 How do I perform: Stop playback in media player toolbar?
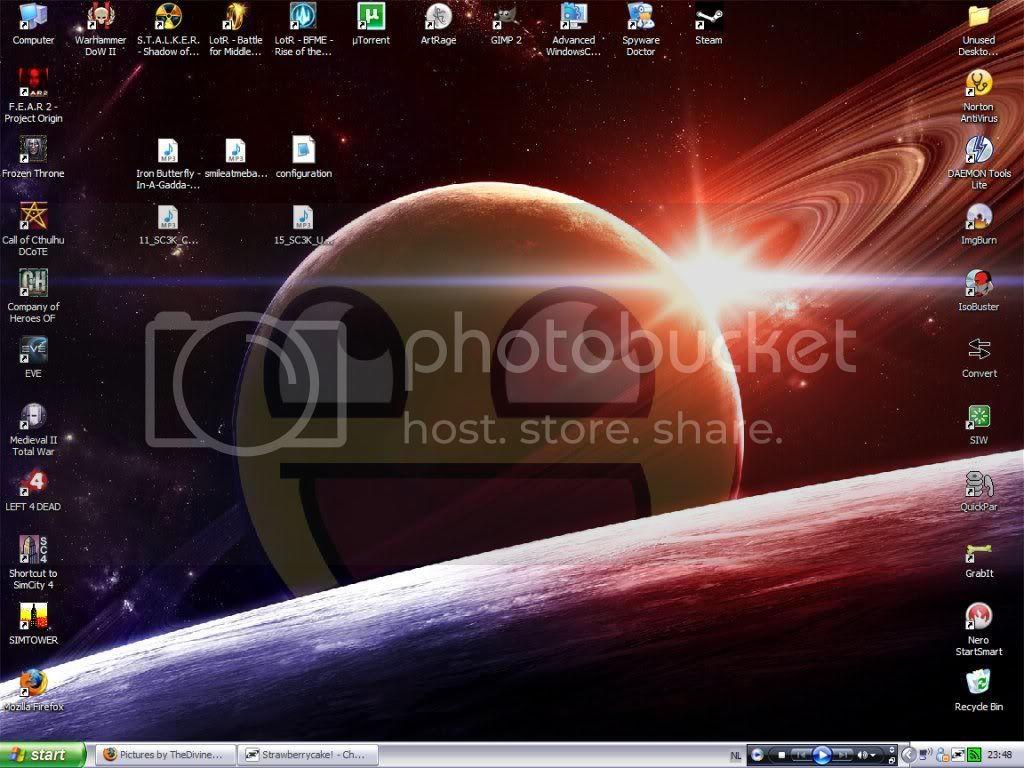(x=781, y=756)
